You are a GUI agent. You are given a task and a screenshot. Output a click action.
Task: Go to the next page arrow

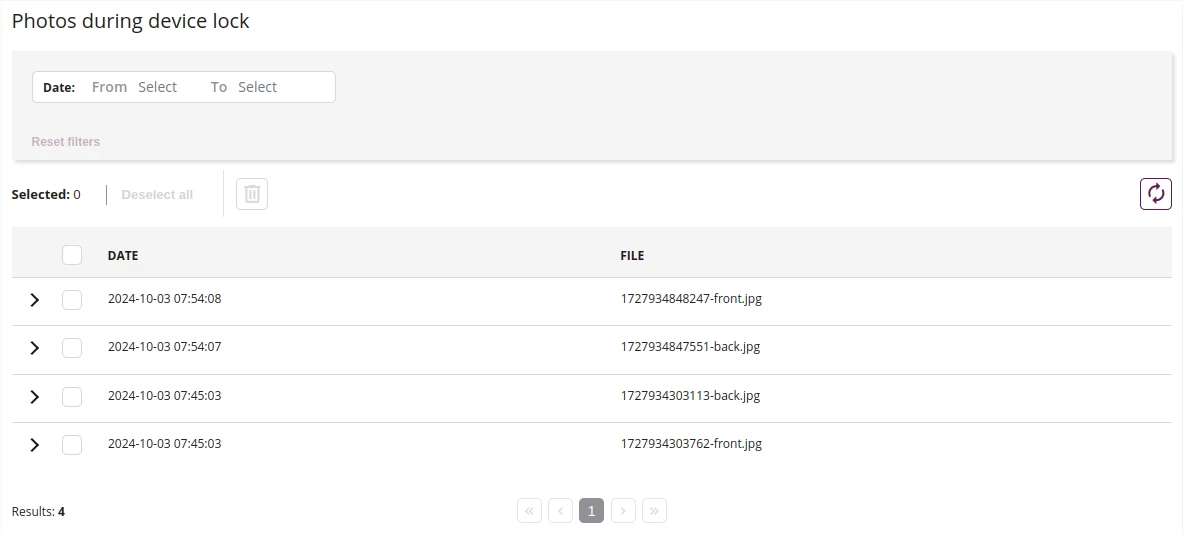click(623, 511)
